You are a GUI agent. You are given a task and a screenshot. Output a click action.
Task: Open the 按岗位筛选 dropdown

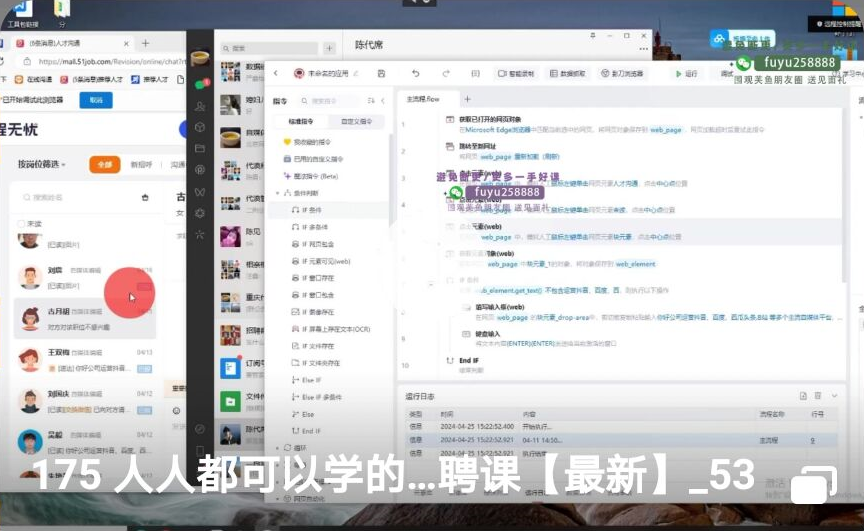(46, 164)
